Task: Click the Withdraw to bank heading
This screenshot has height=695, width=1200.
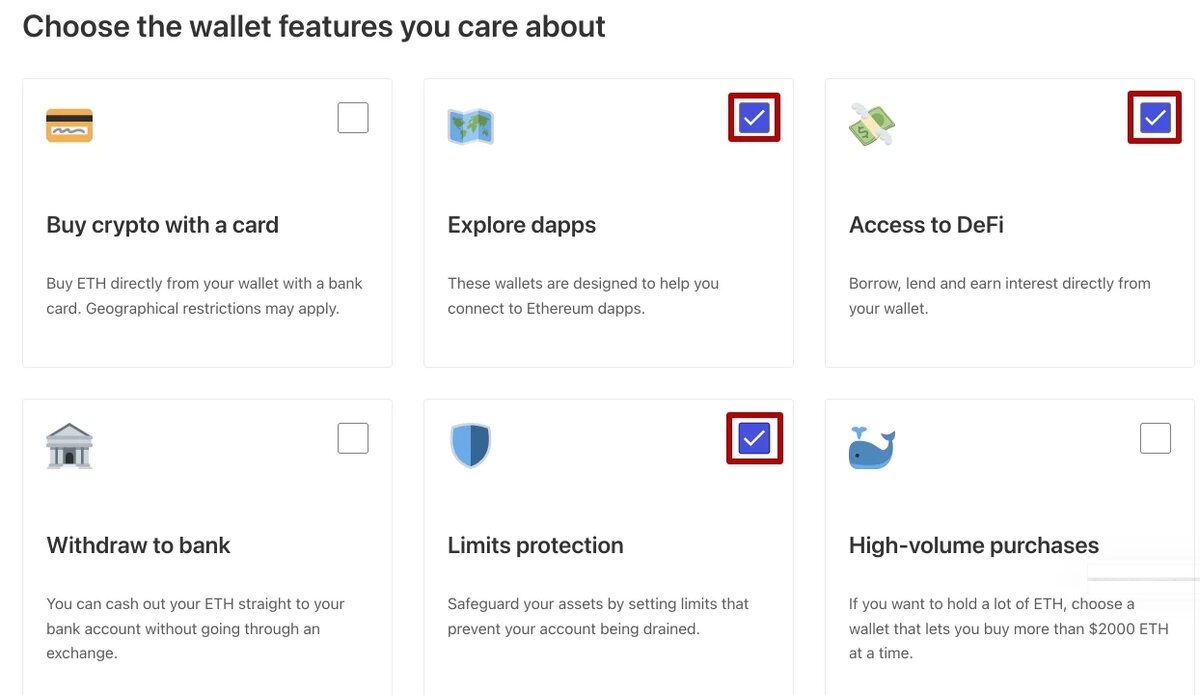Action: coord(138,545)
